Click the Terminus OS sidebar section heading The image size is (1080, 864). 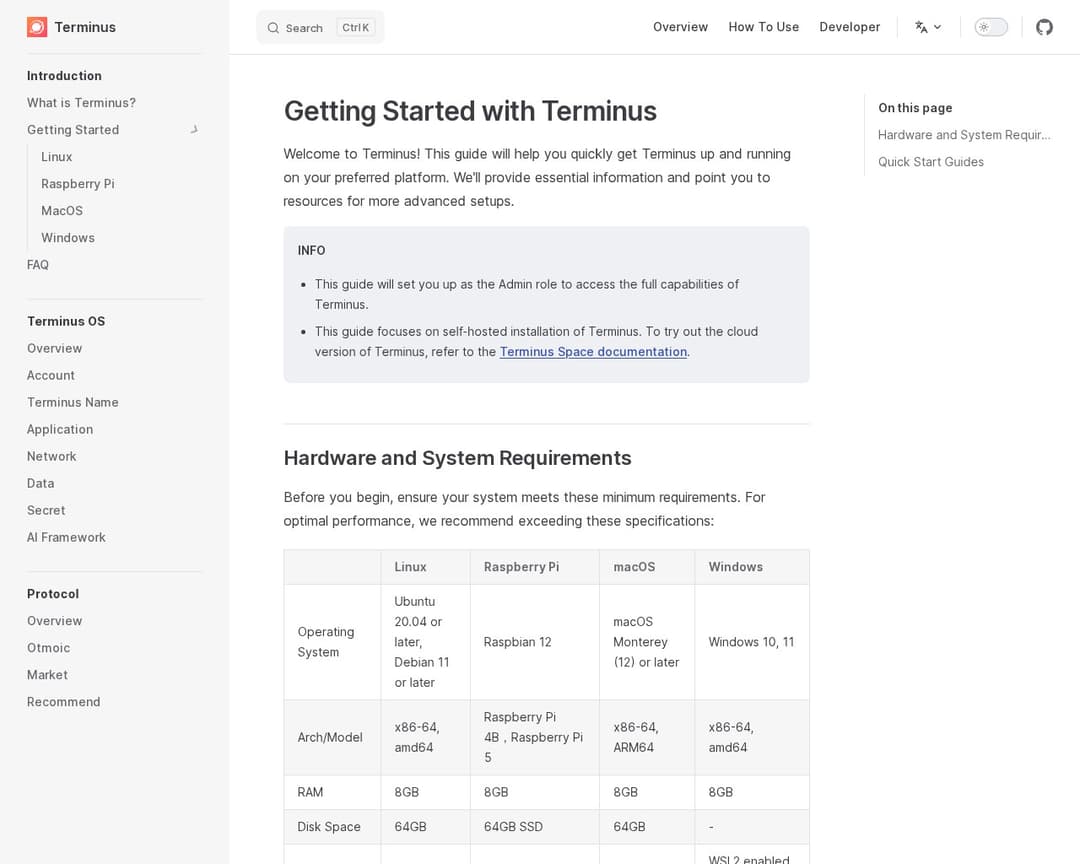[x=66, y=321]
